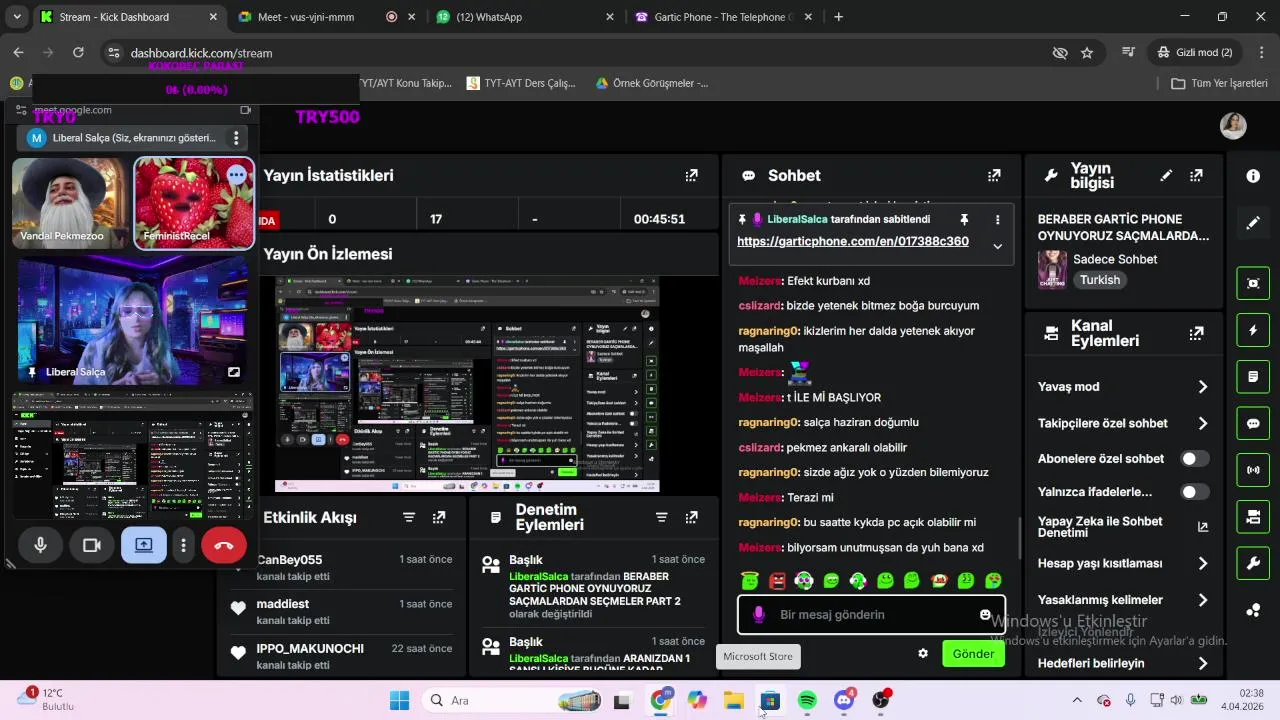
Task: Open Discord from taskbar
Action: tap(844, 700)
